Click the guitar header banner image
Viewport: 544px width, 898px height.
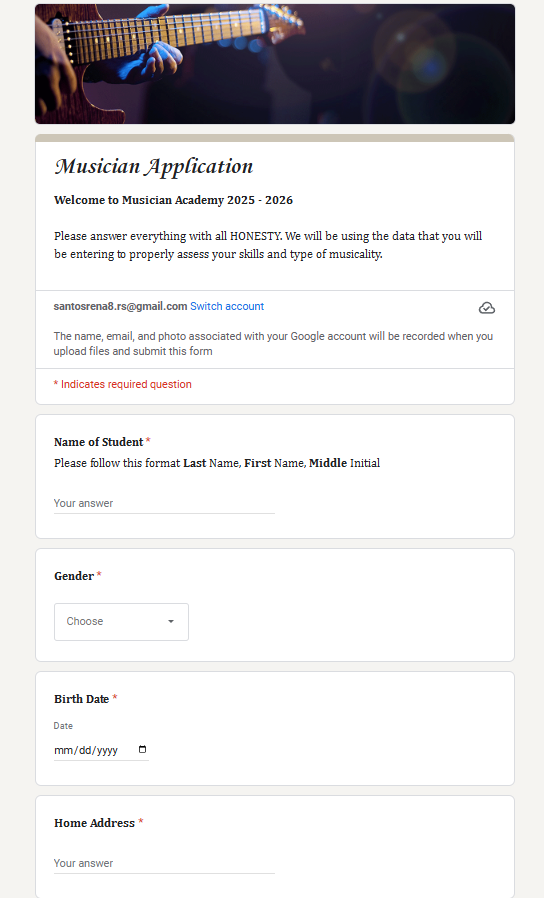click(x=275, y=64)
